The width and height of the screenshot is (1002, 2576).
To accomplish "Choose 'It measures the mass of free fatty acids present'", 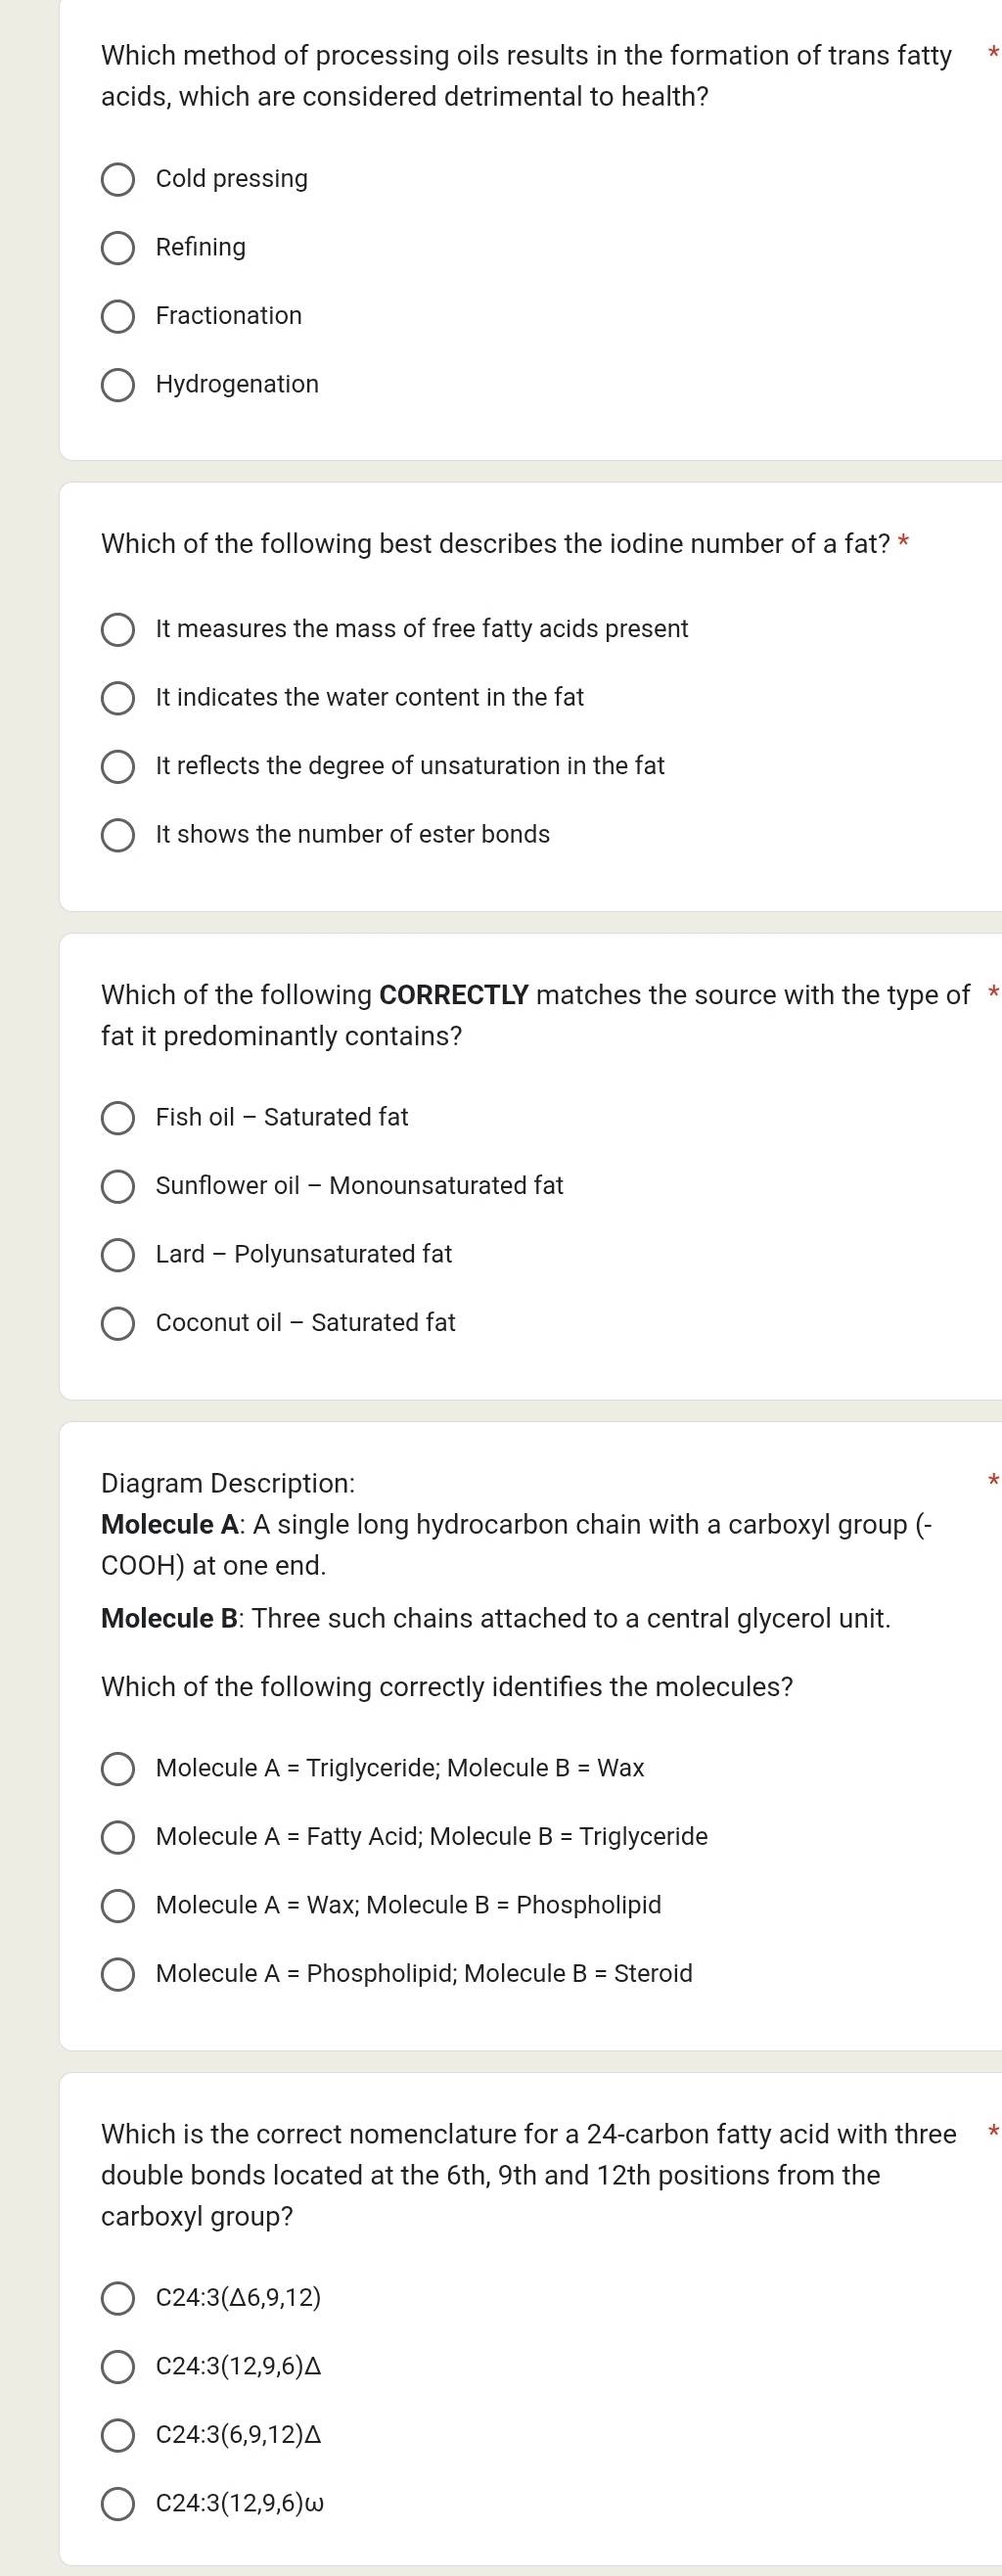I will pyautogui.click(x=118, y=630).
